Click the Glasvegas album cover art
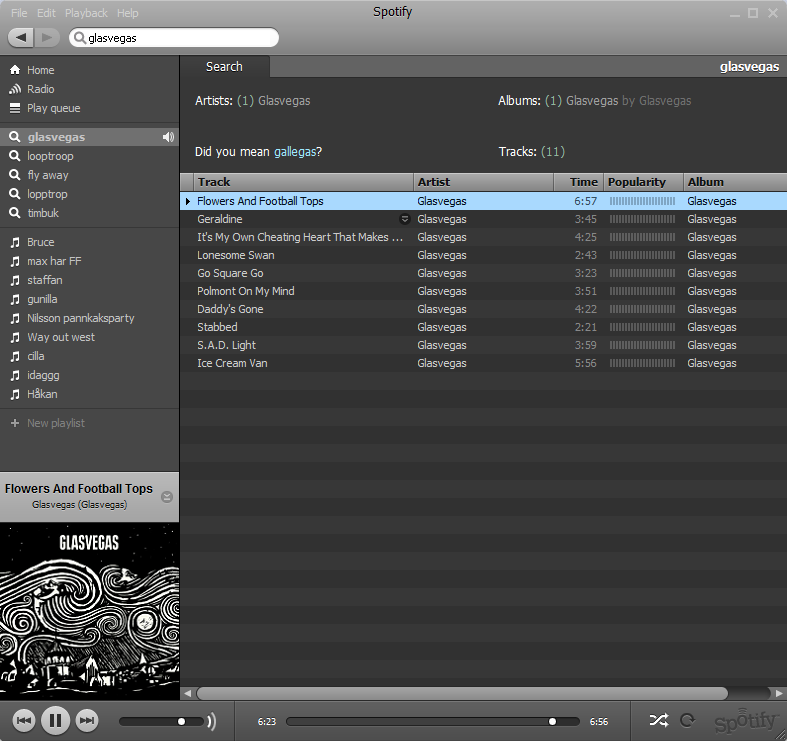Viewport: 787px width, 741px height. pyautogui.click(x=89, y=611)
